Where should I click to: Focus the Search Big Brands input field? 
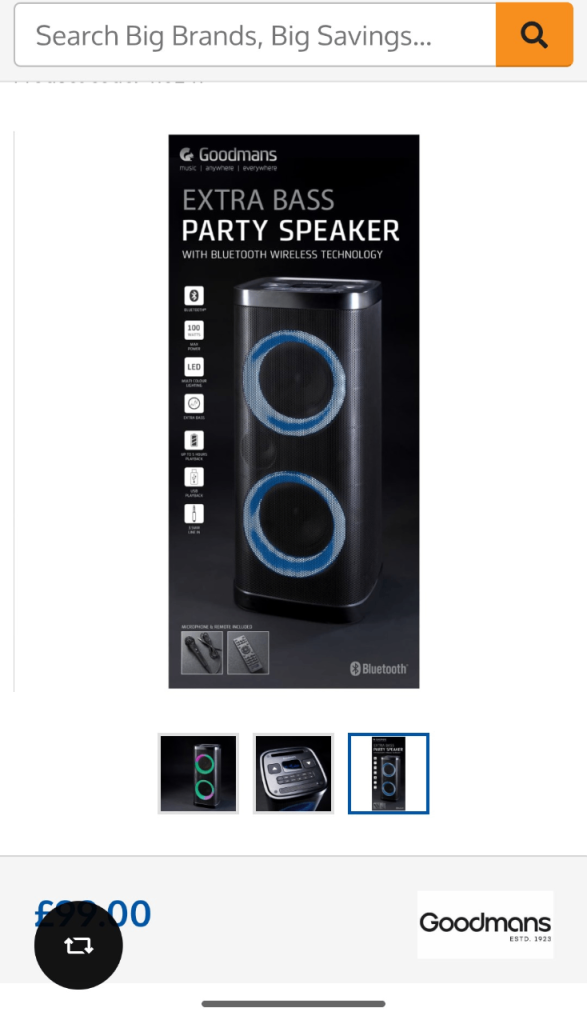(x=255, y=35)
